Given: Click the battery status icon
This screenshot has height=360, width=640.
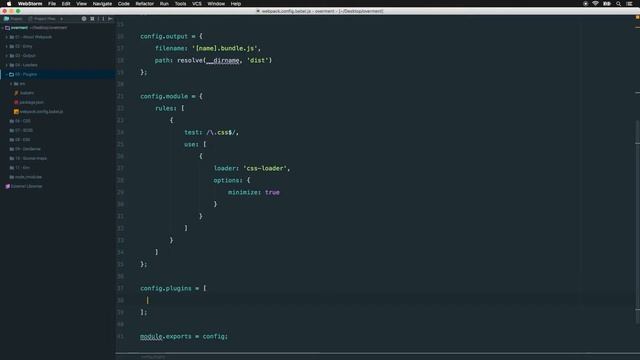Looking at the screenshot, I should 607,4.
